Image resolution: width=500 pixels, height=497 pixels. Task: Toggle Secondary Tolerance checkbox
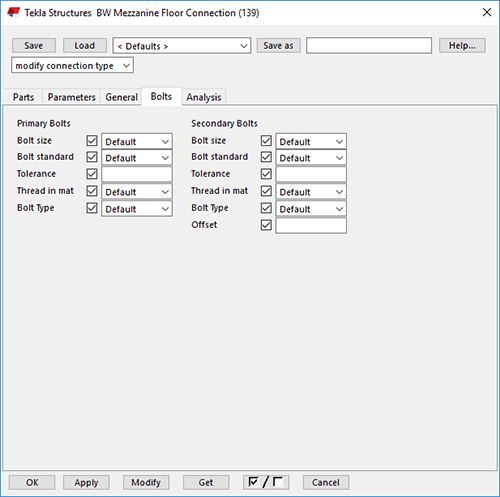(266, 174)
